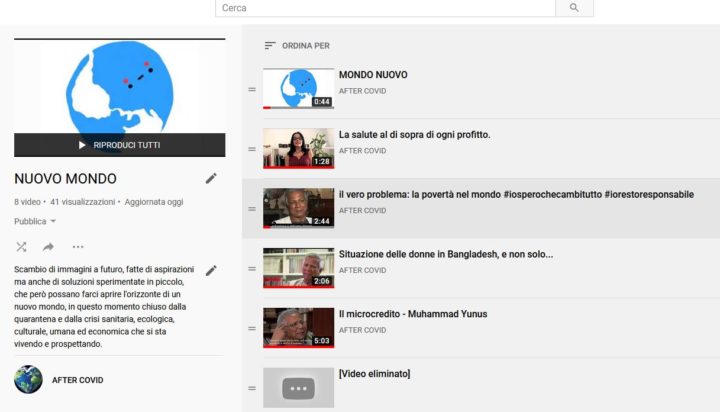Open 'Situazione delle donne in Bangladesh' video
The width and height of the screenshot is (720, 412).
[446, 254]
